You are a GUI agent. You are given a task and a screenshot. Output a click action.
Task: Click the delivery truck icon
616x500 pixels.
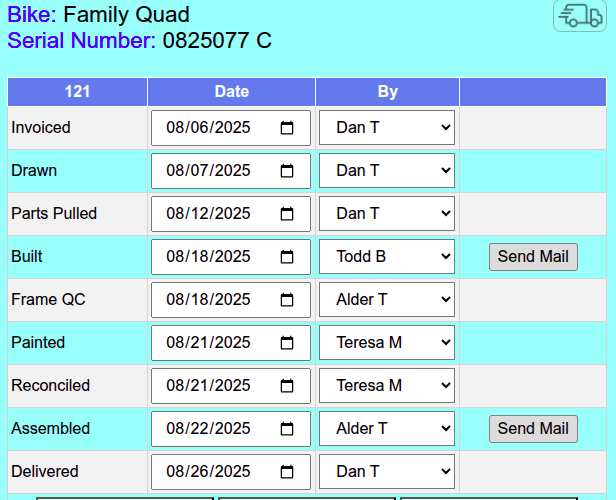pos(579,16)
